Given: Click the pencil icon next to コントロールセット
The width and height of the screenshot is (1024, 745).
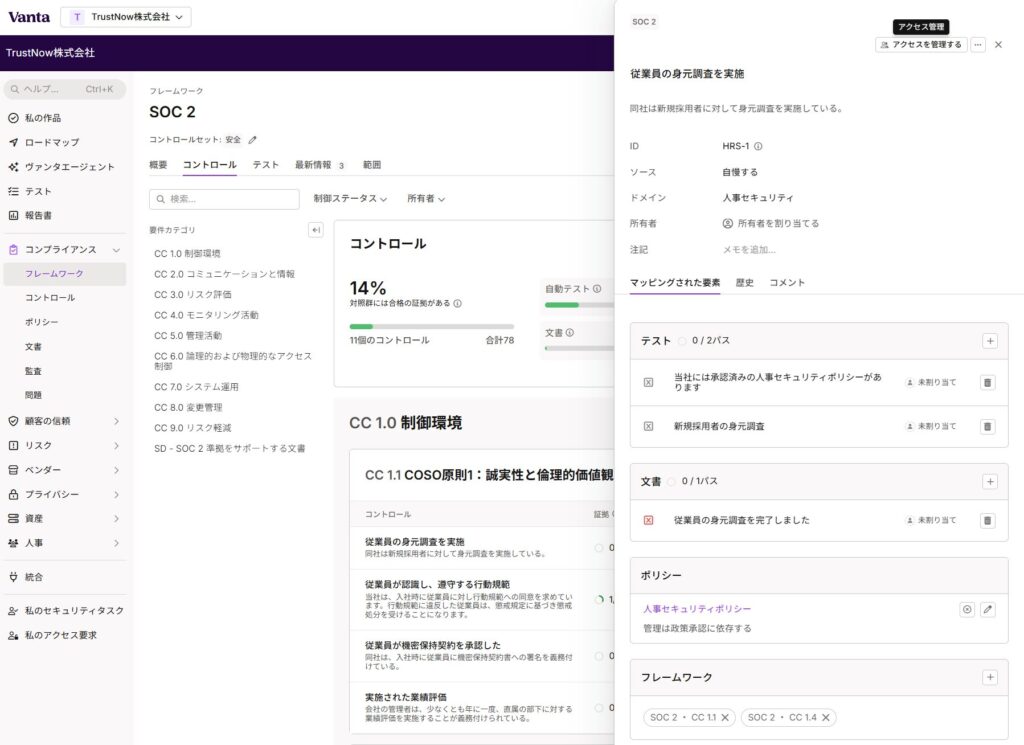Looking at the screenshot, I should coord(253,140).
